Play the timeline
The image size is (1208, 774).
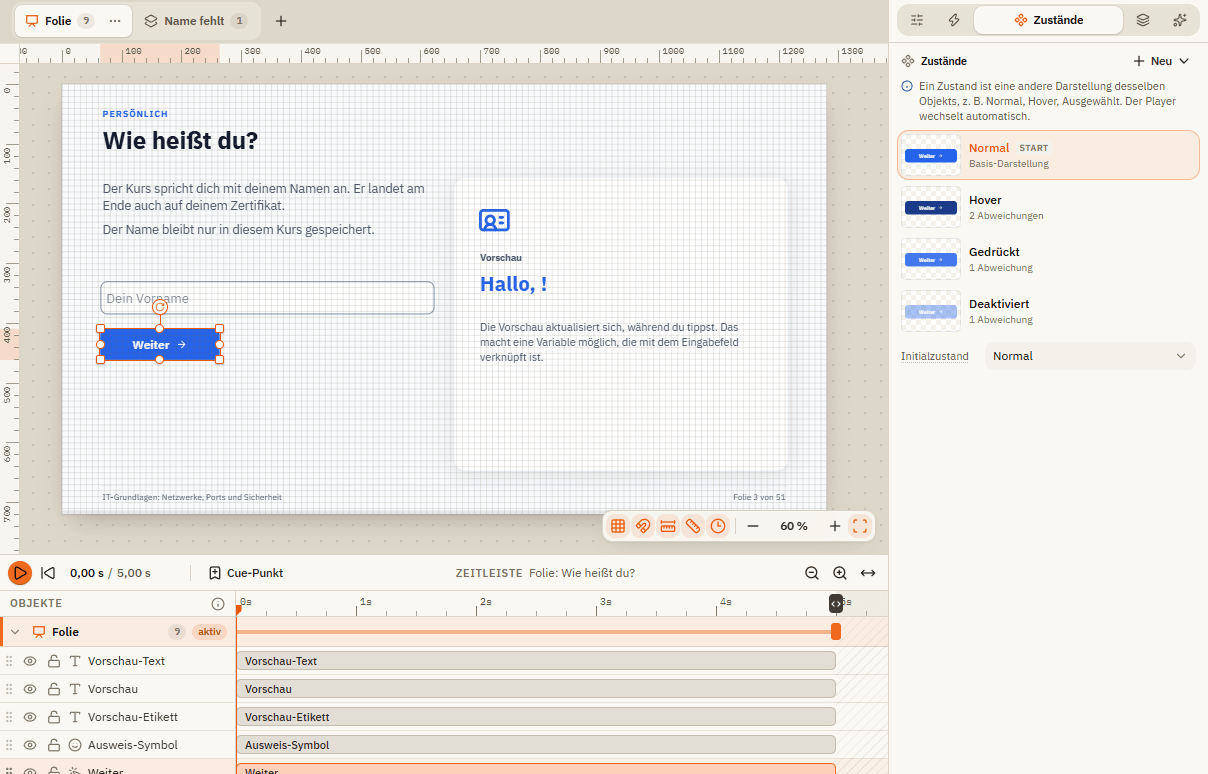pos(20,573)
